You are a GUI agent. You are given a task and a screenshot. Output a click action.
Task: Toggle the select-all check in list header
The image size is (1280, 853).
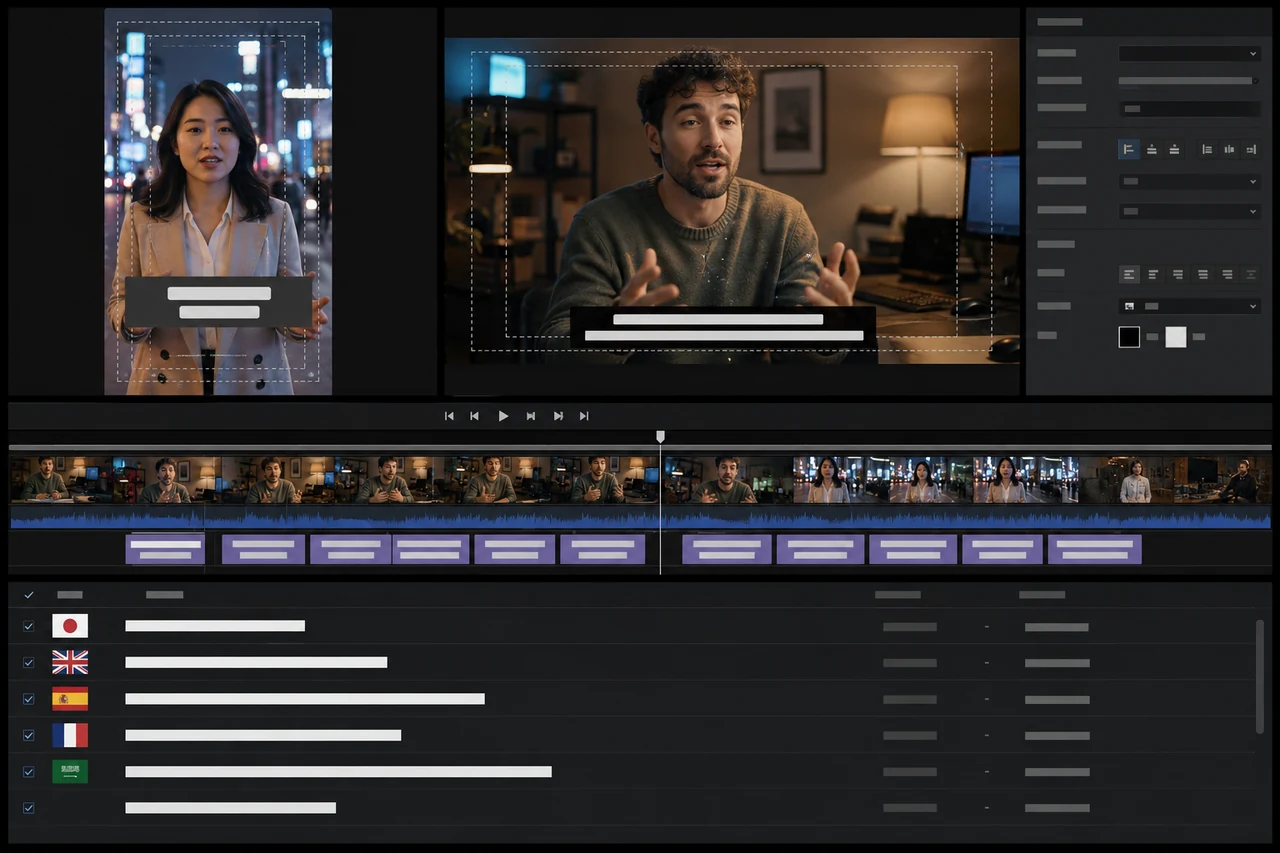point(28,594)
